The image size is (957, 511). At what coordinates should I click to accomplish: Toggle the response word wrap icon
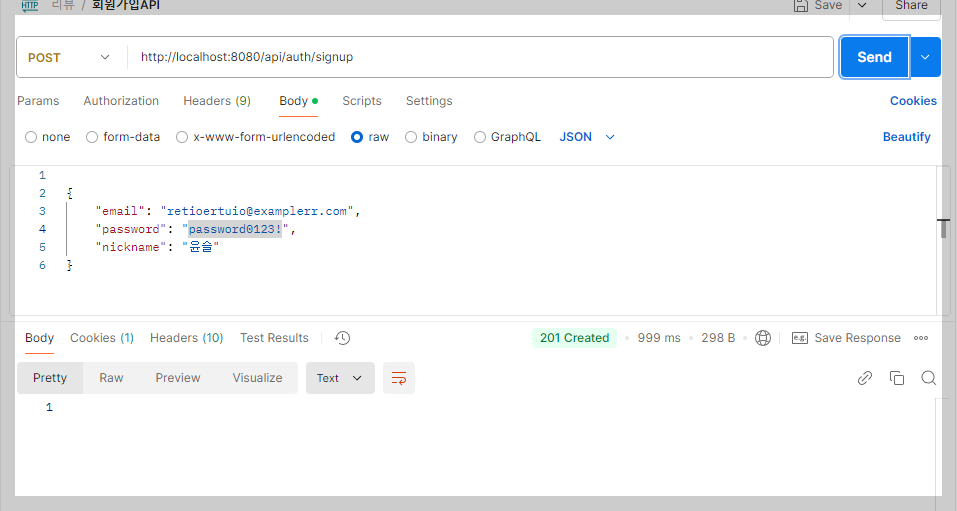coord(399,378)
